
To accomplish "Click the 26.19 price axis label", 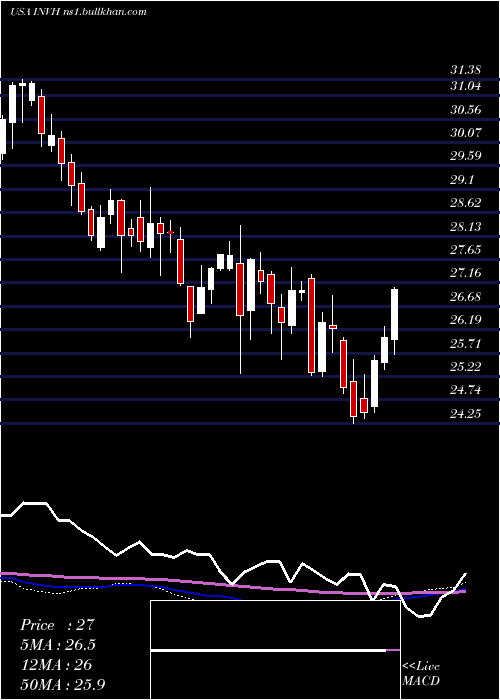I will tap(465, 320).
